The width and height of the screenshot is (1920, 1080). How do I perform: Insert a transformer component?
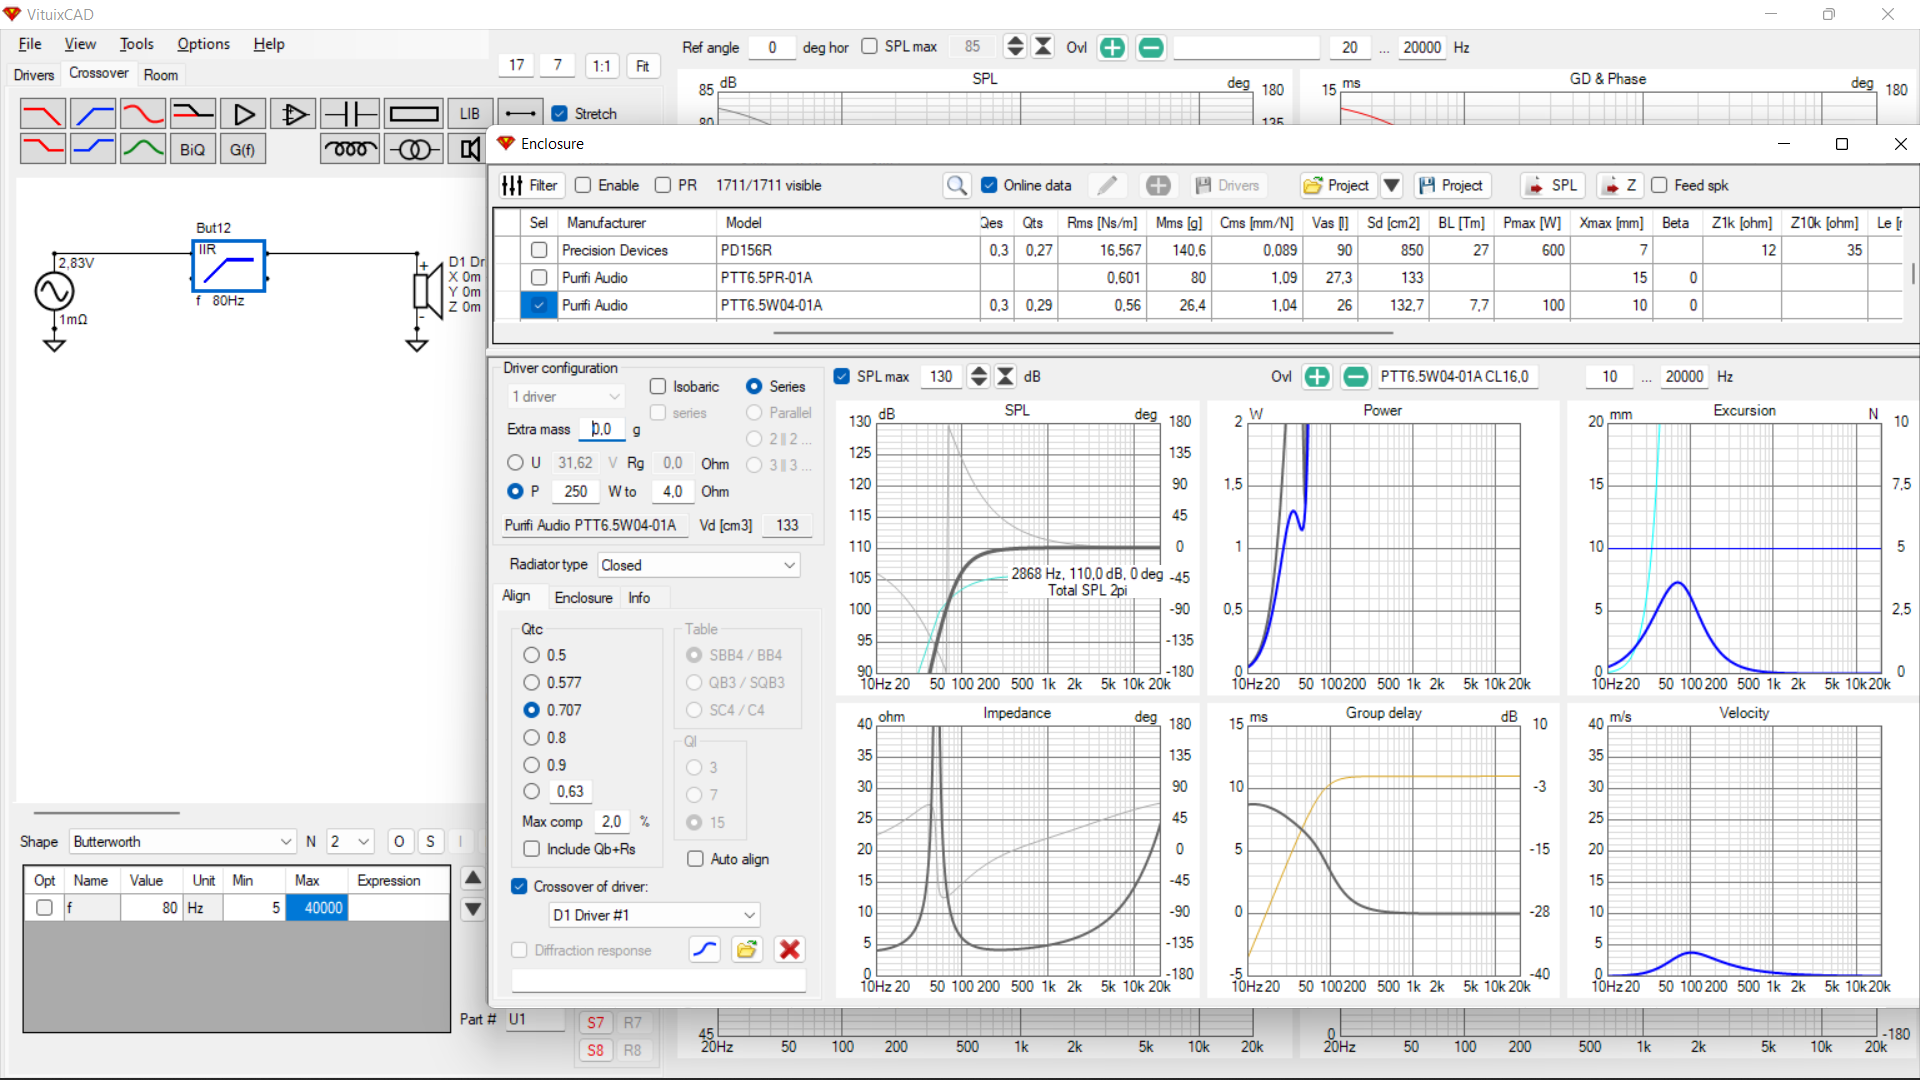(413, 149)
